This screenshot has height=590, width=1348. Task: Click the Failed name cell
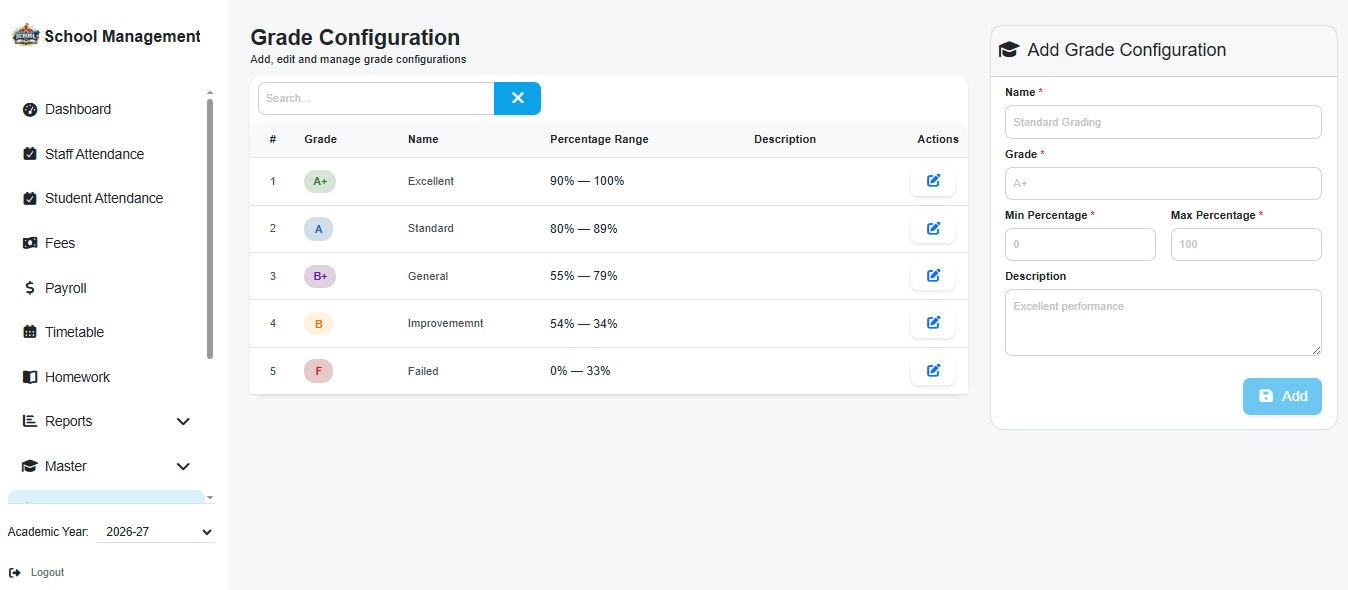pyautogui.click(x=423, y=371)
